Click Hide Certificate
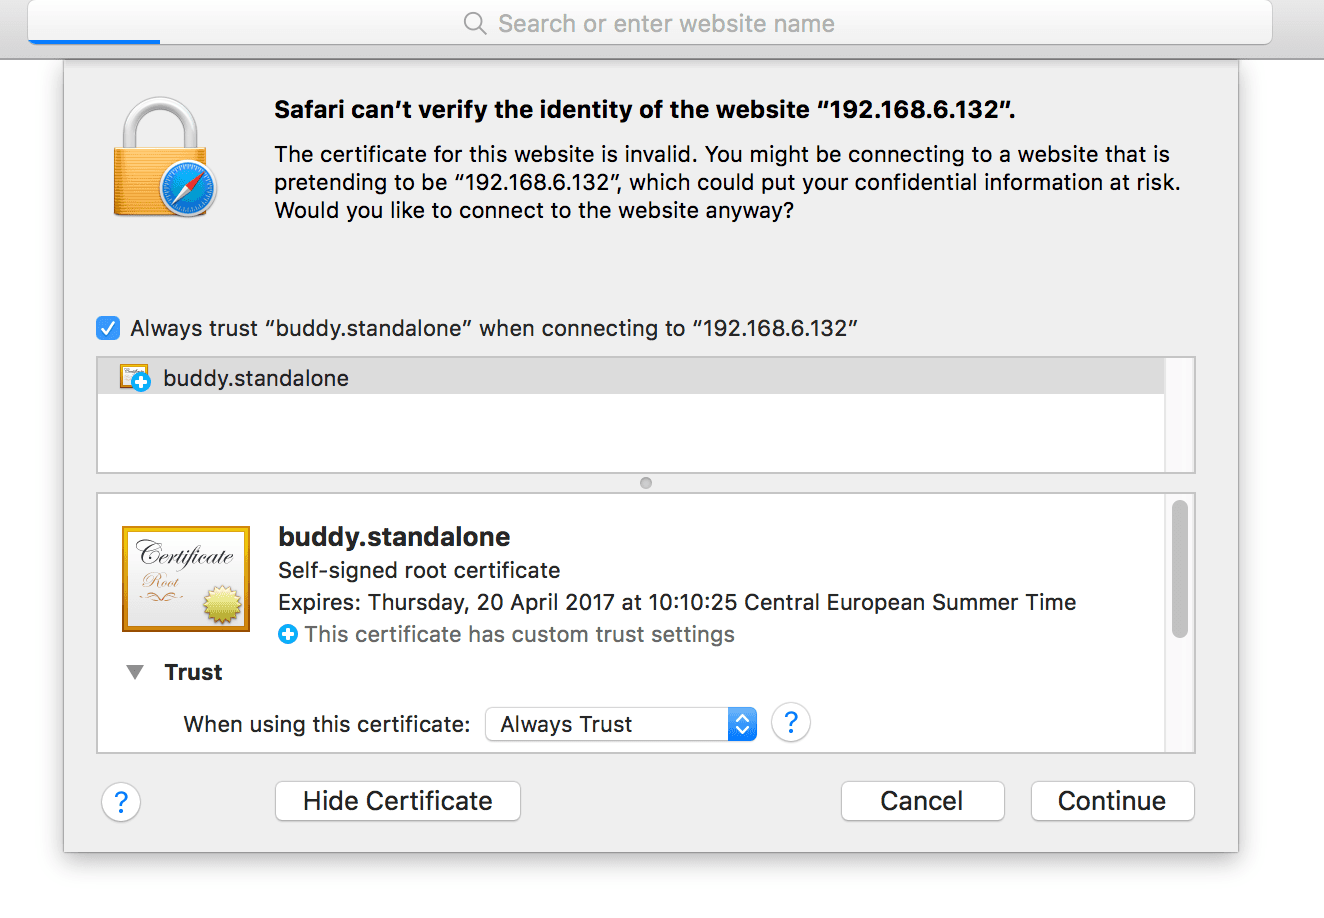Viewport: 1324px width, 918px height. 397,800
